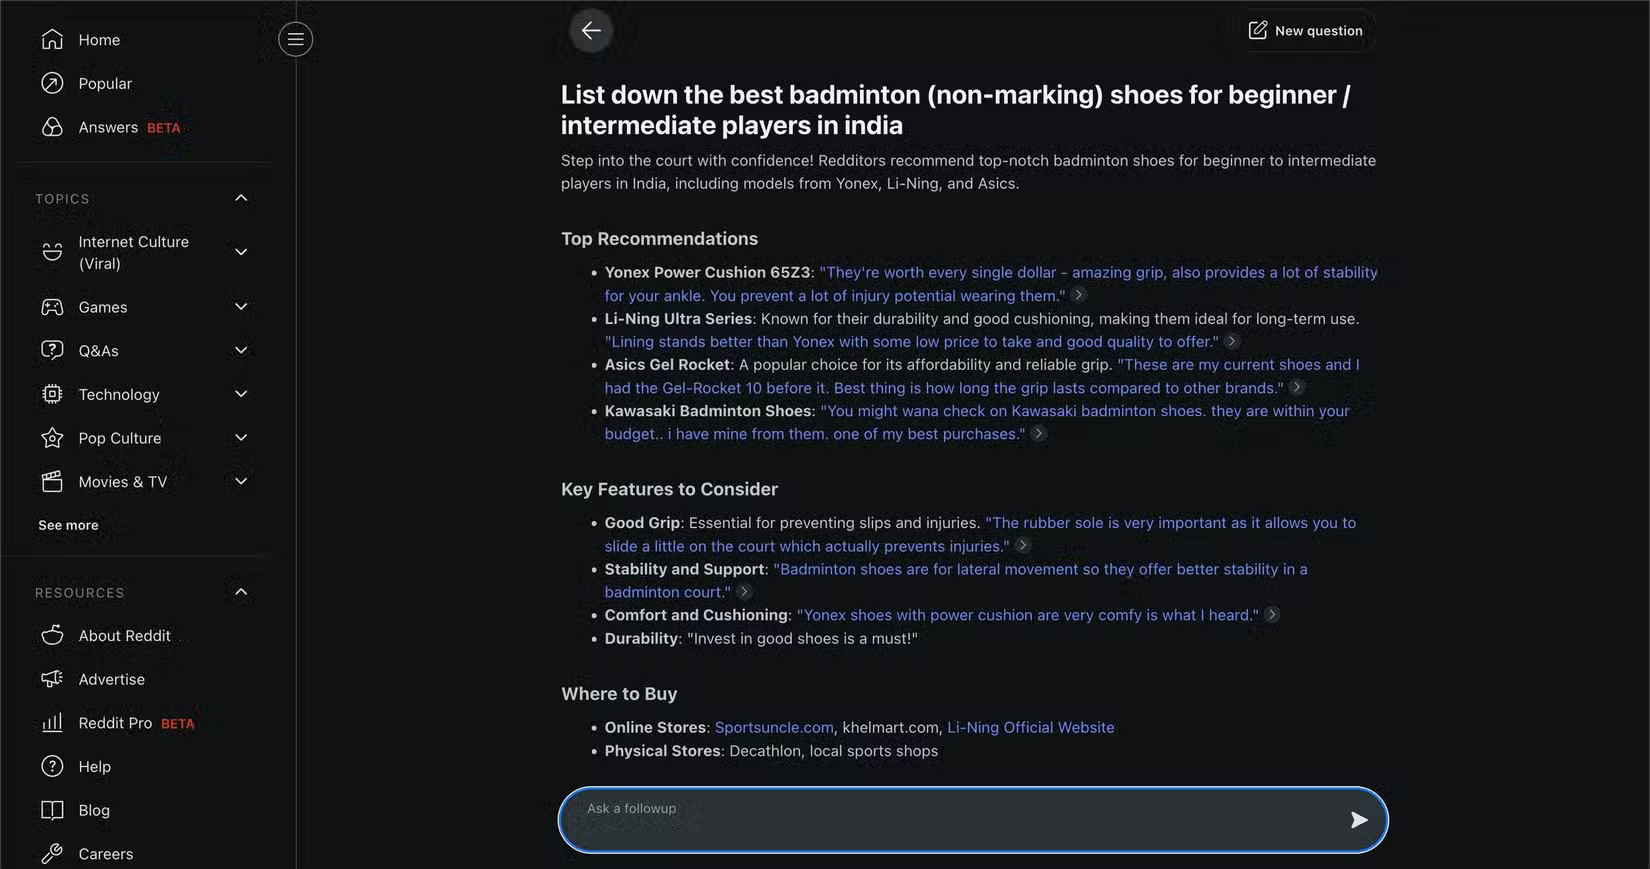This screenshot has height=869, width=1650.
Task: Click the Answers BETA icon
Action: [52, 127]
